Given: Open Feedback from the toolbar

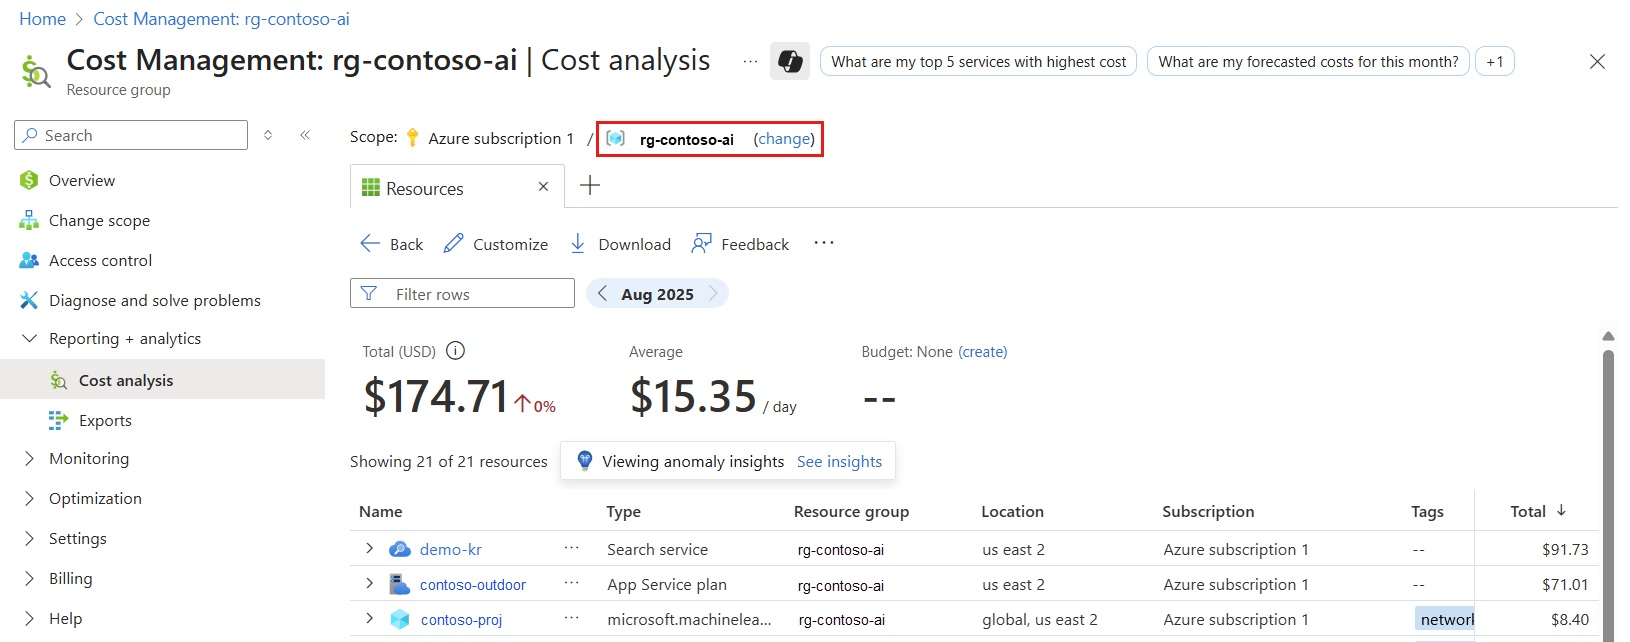Looking at the screenshot, I should pos(740,244).
